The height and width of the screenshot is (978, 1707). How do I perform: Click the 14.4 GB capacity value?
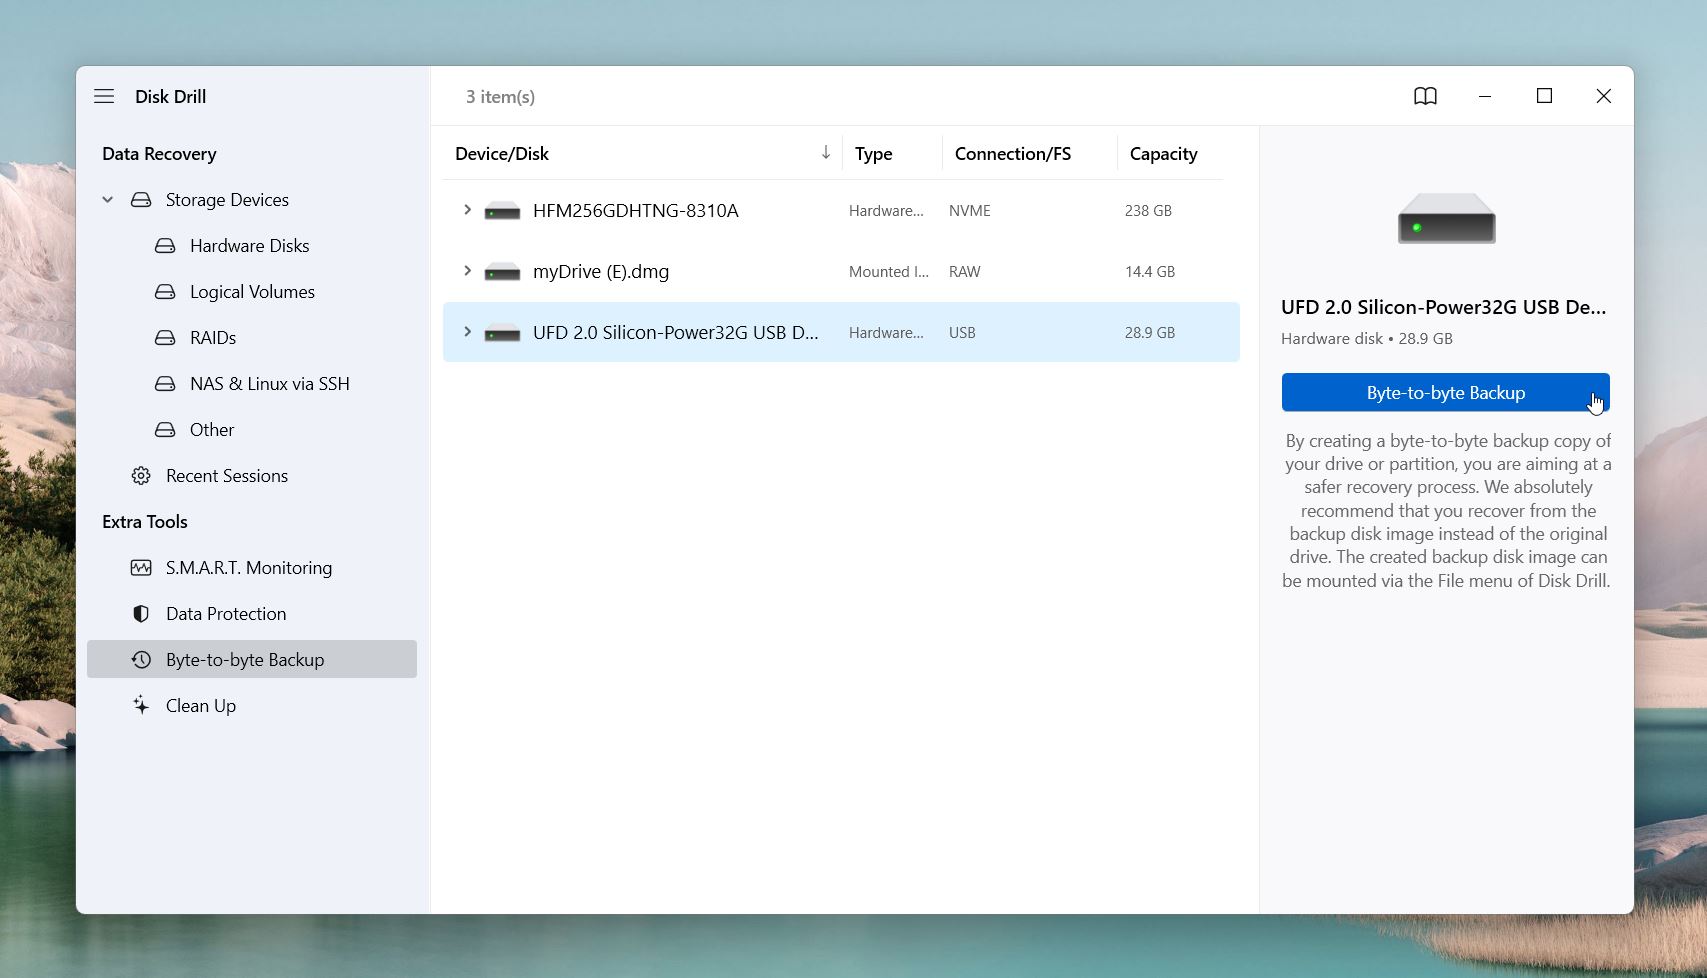click(x=1150, y=272)
